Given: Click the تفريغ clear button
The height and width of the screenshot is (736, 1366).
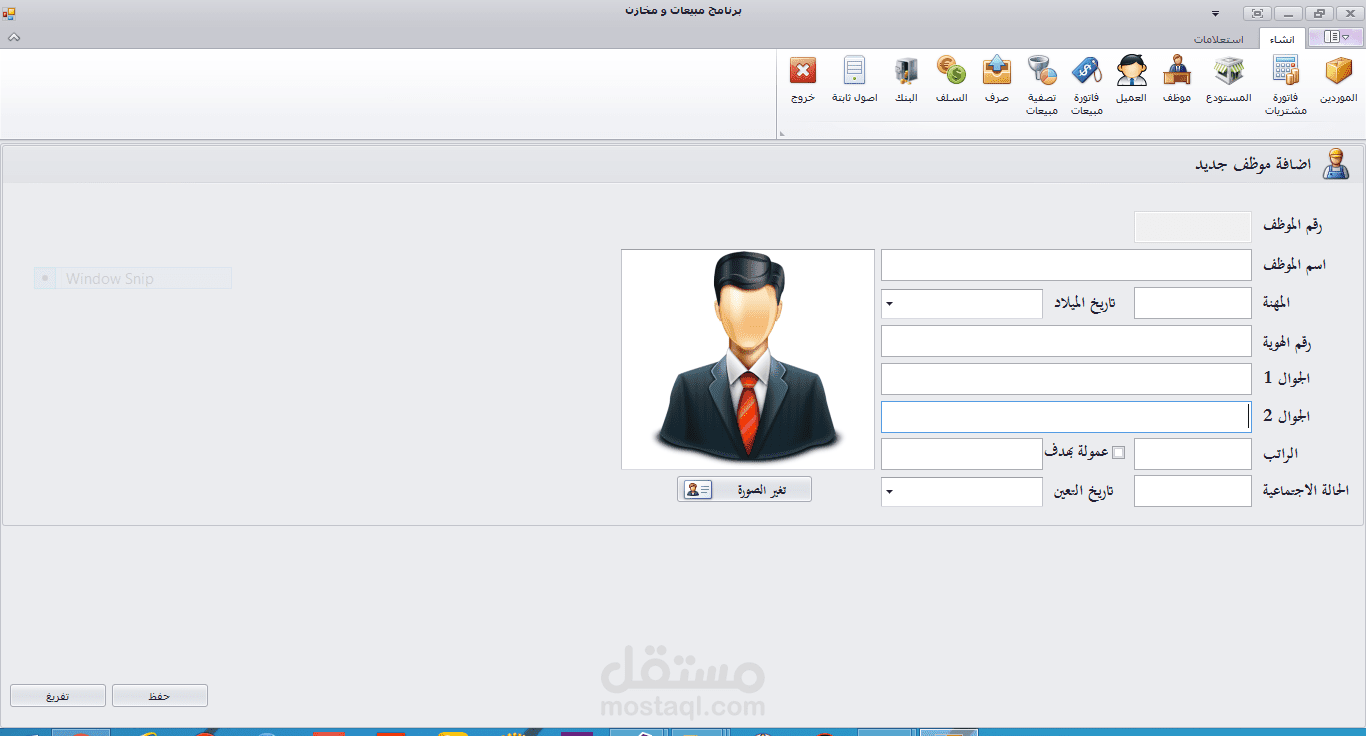Looking at the screenshot, I should point(57,696).
